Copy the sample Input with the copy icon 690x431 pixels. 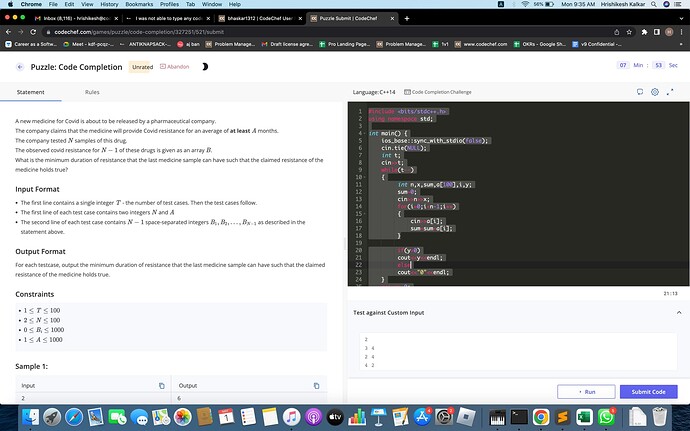(x=161, y=386)
